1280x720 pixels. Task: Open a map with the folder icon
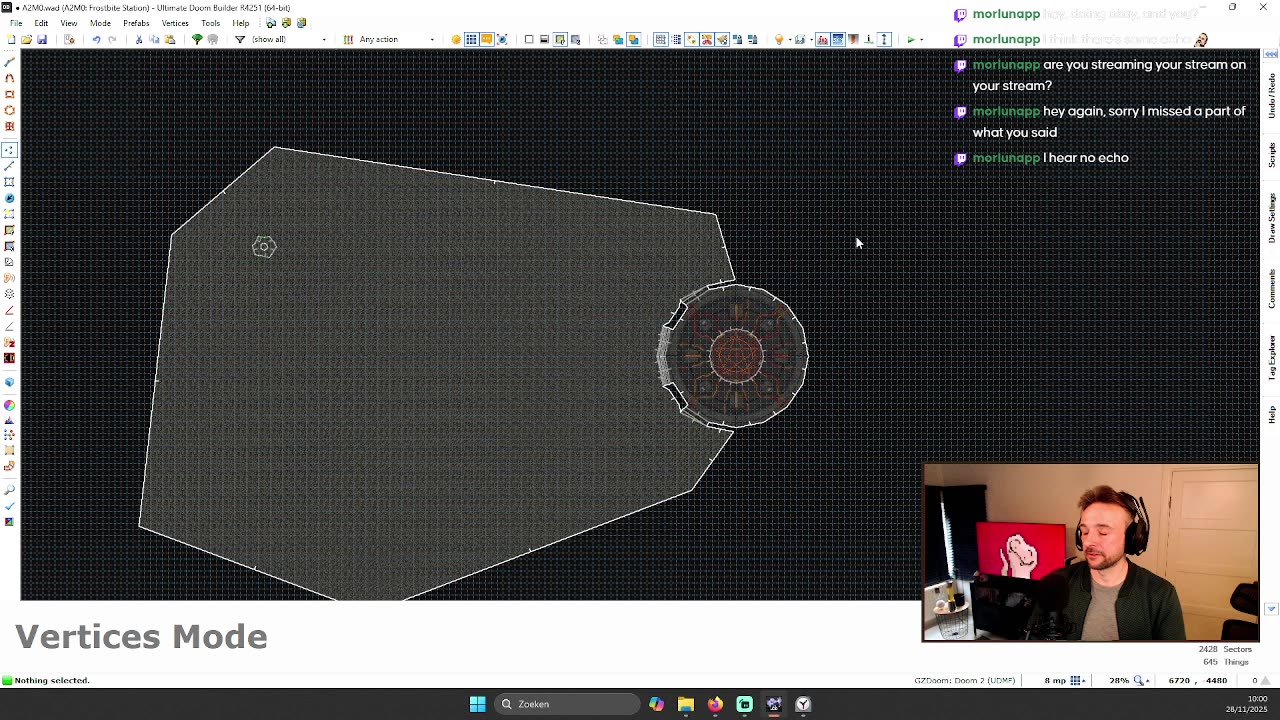tap(26, 39)
